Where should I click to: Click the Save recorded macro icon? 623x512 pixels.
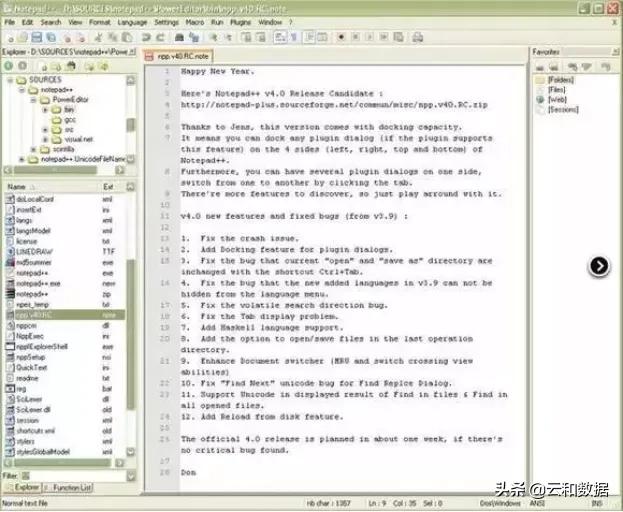click(x=398, y=37)
